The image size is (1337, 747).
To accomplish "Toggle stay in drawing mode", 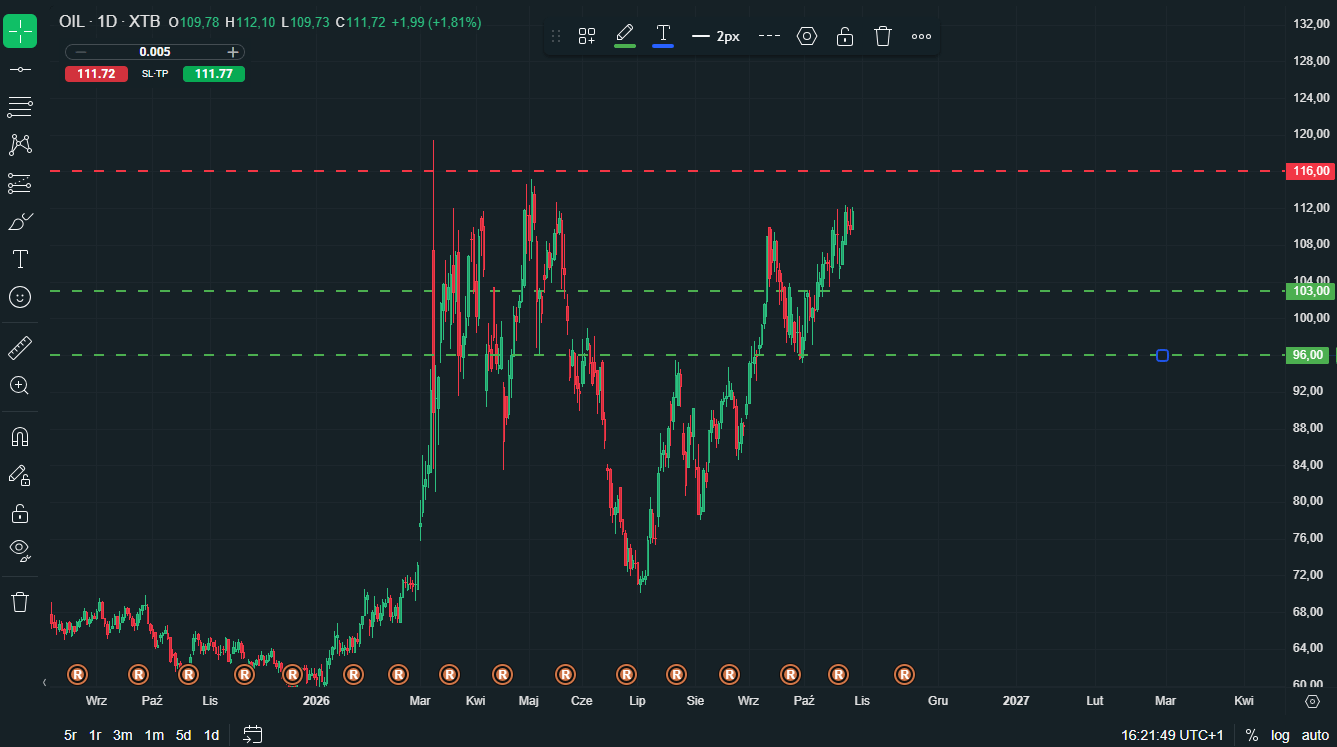I will [x=20, y=475].
